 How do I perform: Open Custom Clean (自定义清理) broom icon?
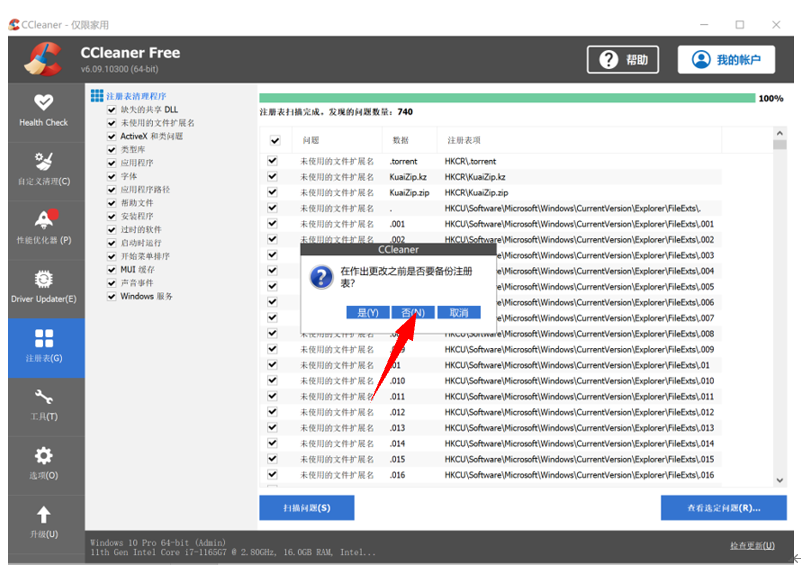tap(43, 161)
